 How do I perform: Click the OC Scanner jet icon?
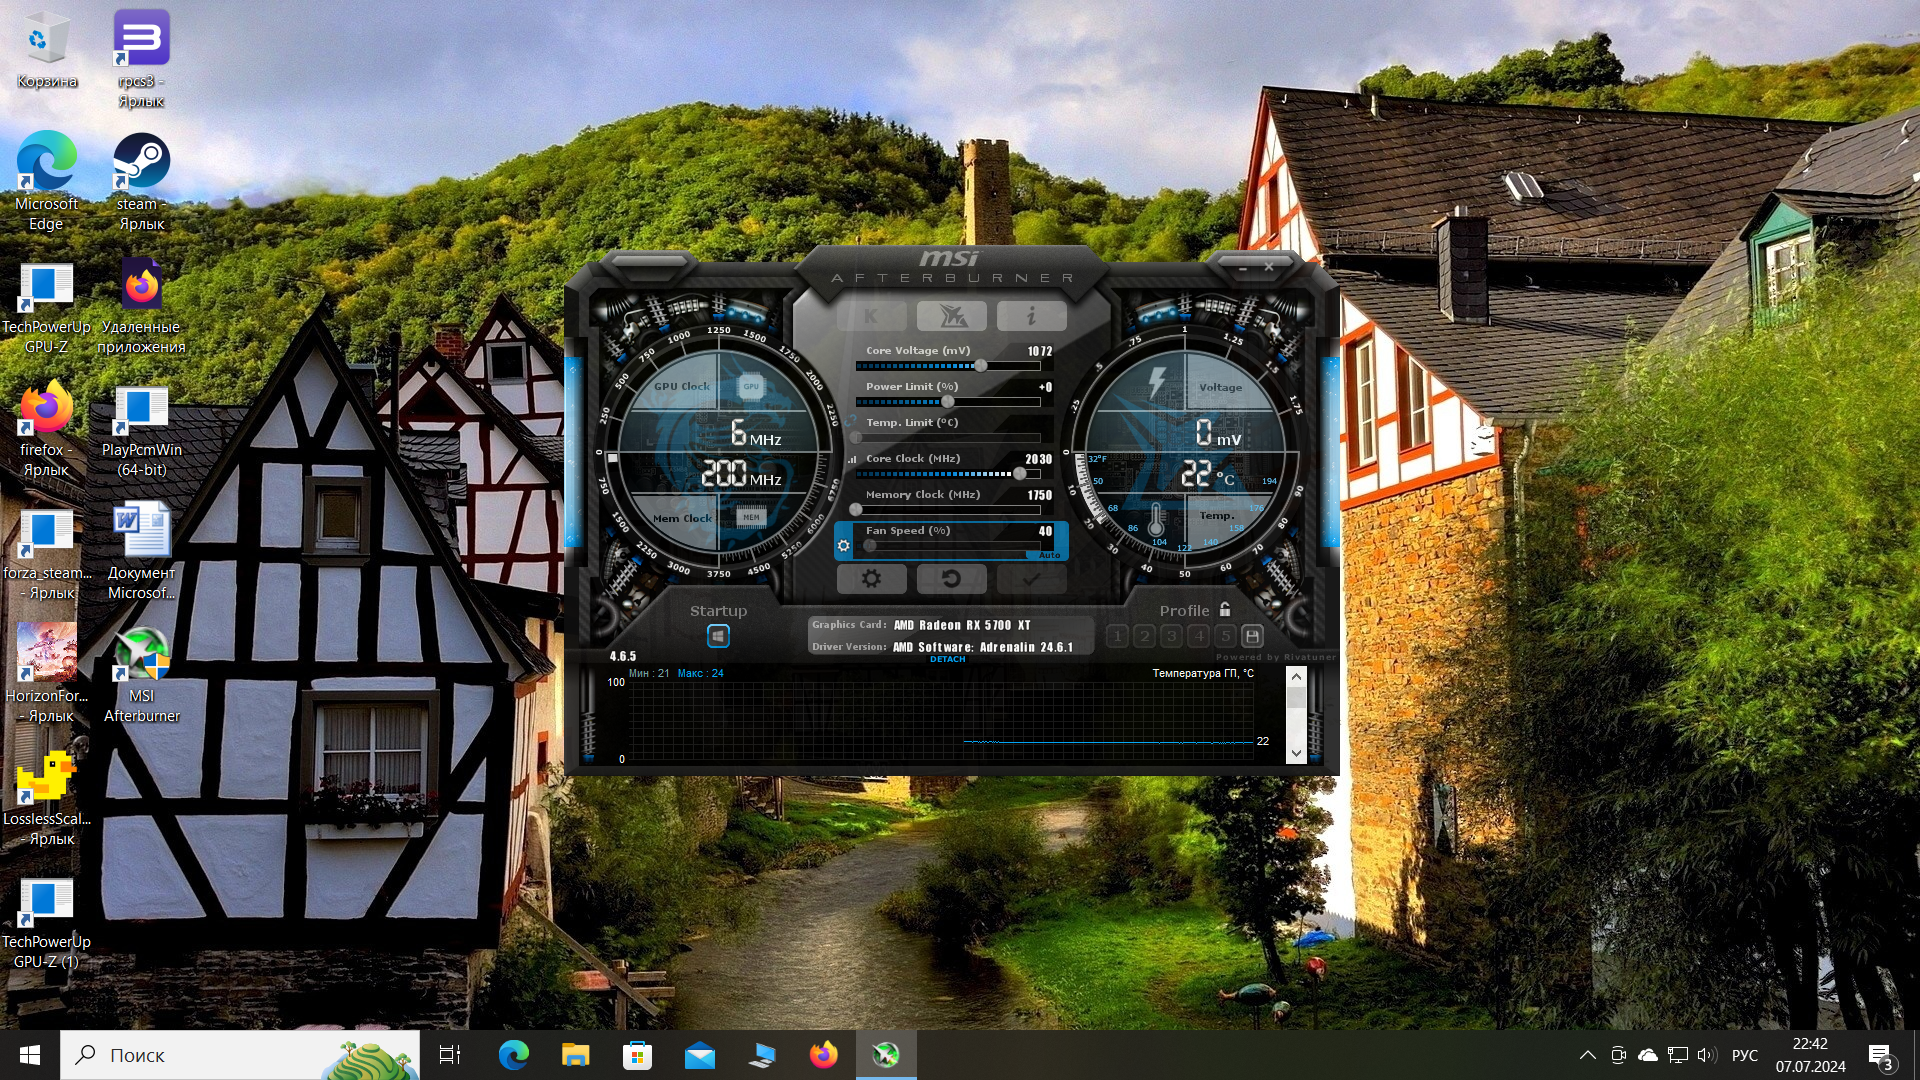click(951, 317)
